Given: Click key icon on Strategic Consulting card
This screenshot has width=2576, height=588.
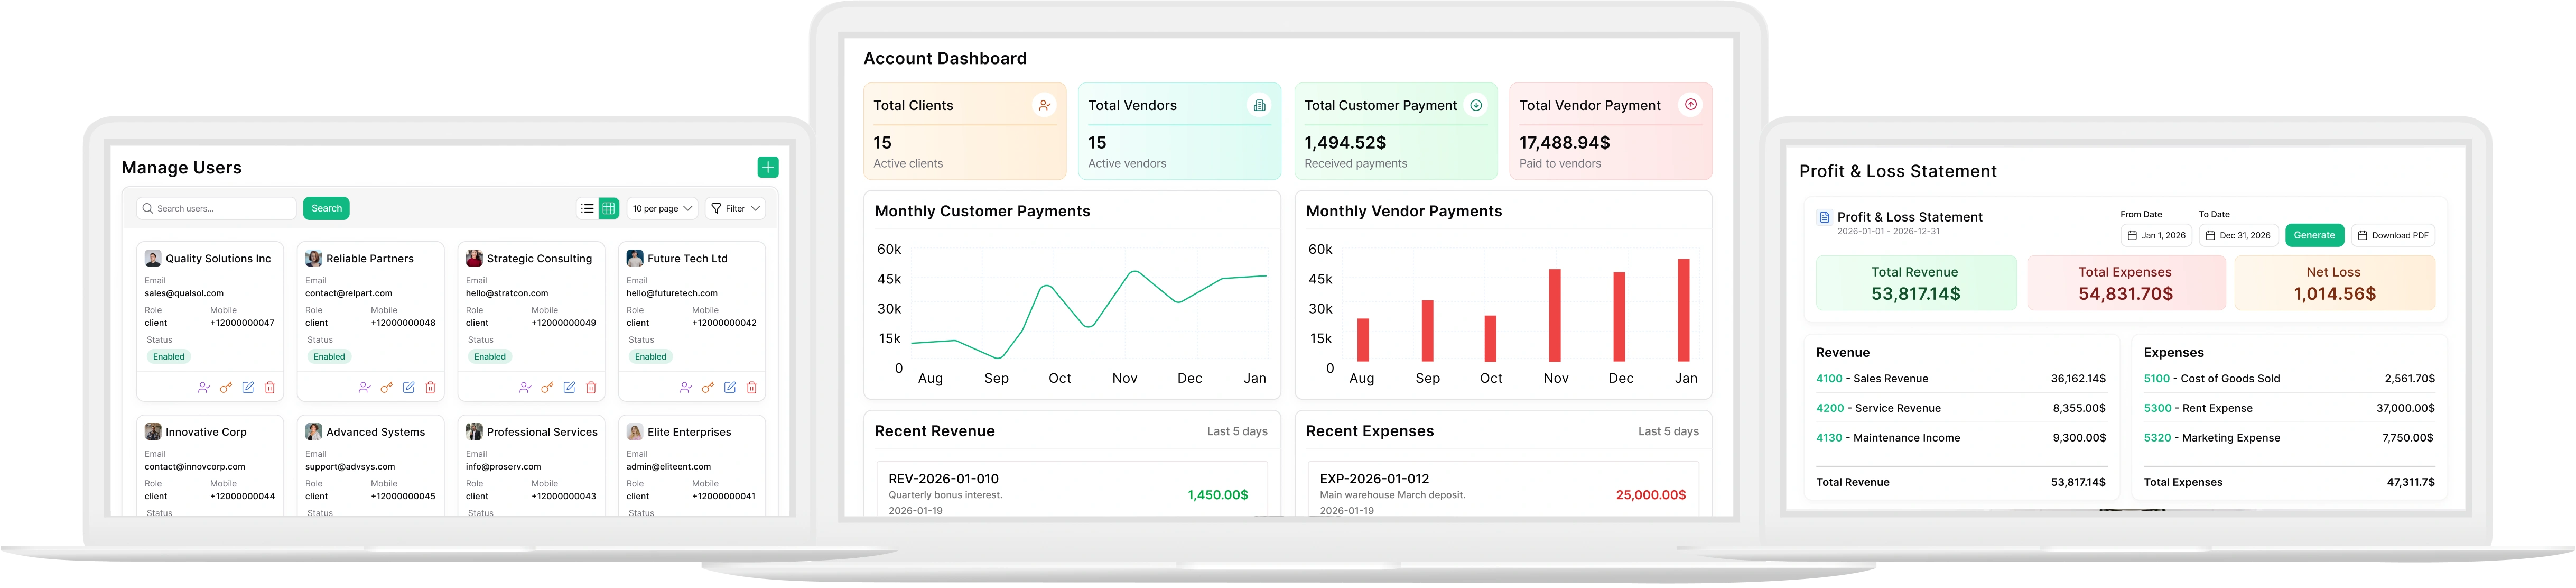Looking at the screenshot, I should 547,387.
